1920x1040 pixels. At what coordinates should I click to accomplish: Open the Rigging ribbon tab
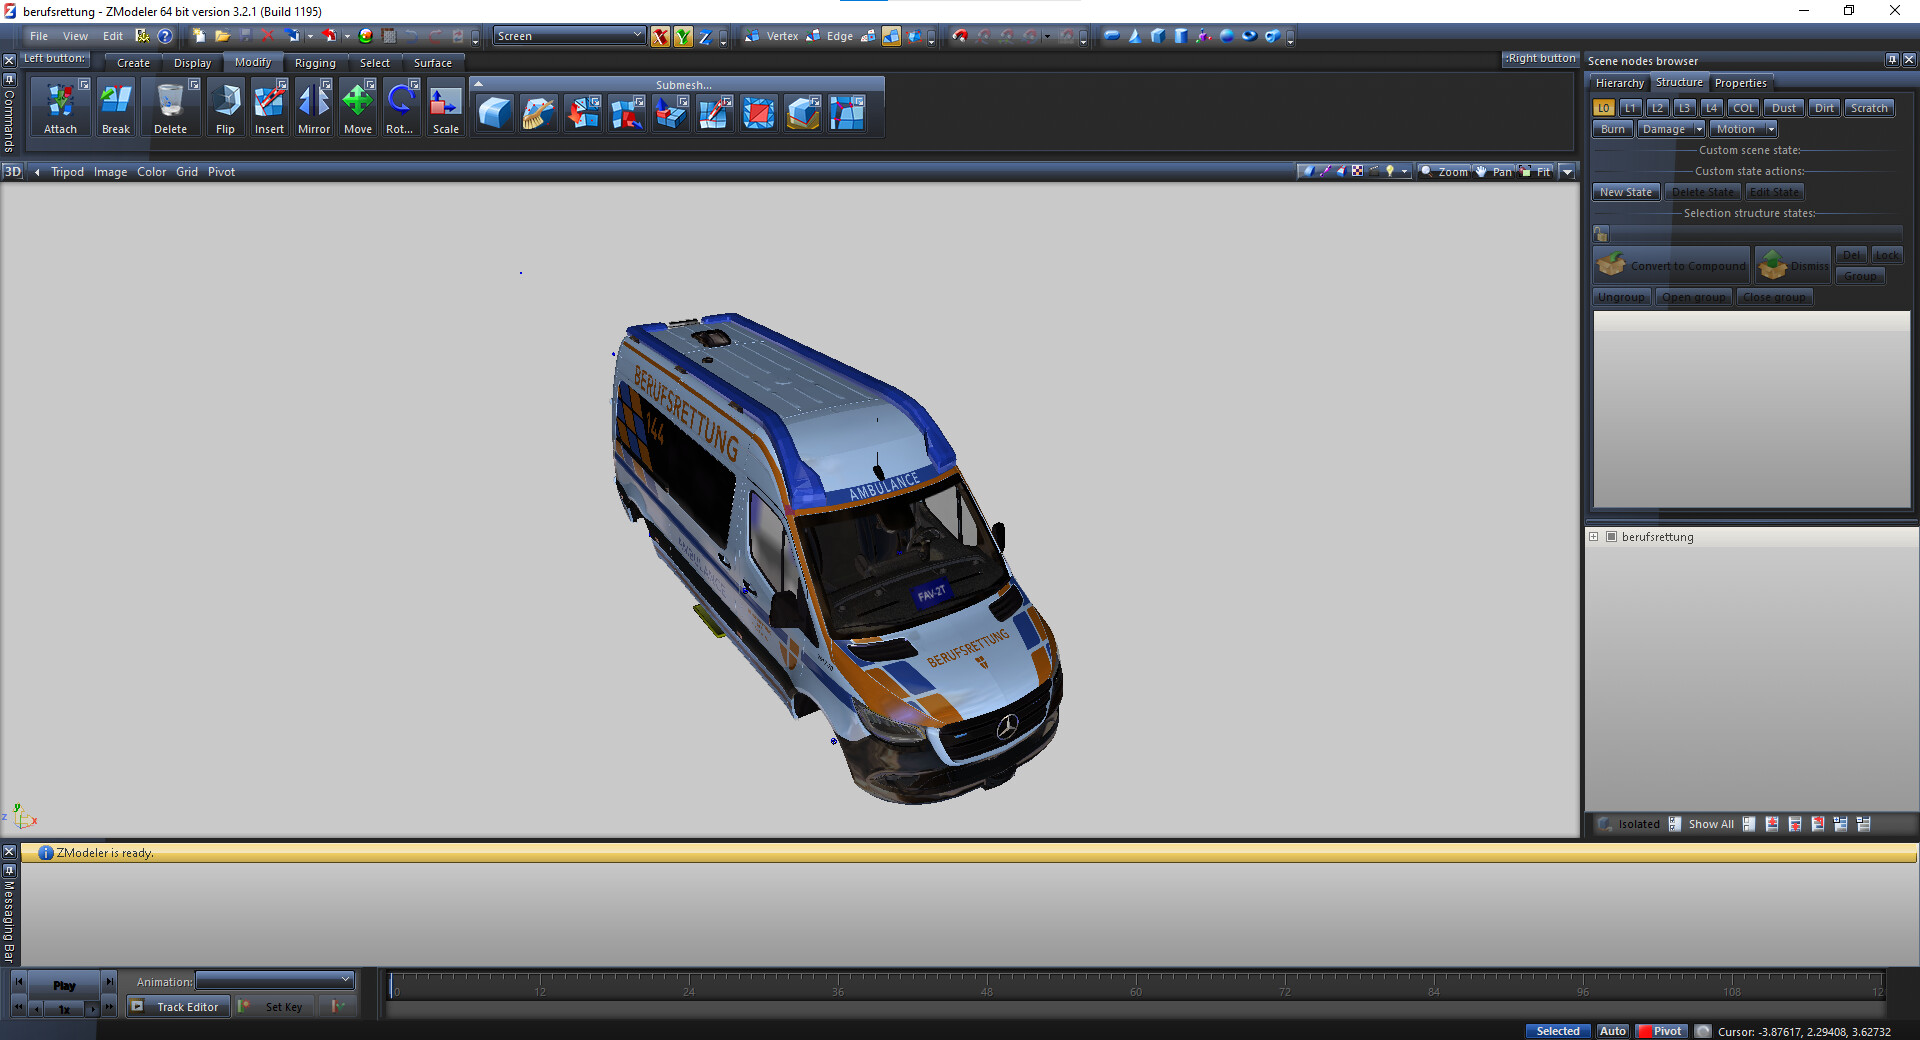point(315,62)
